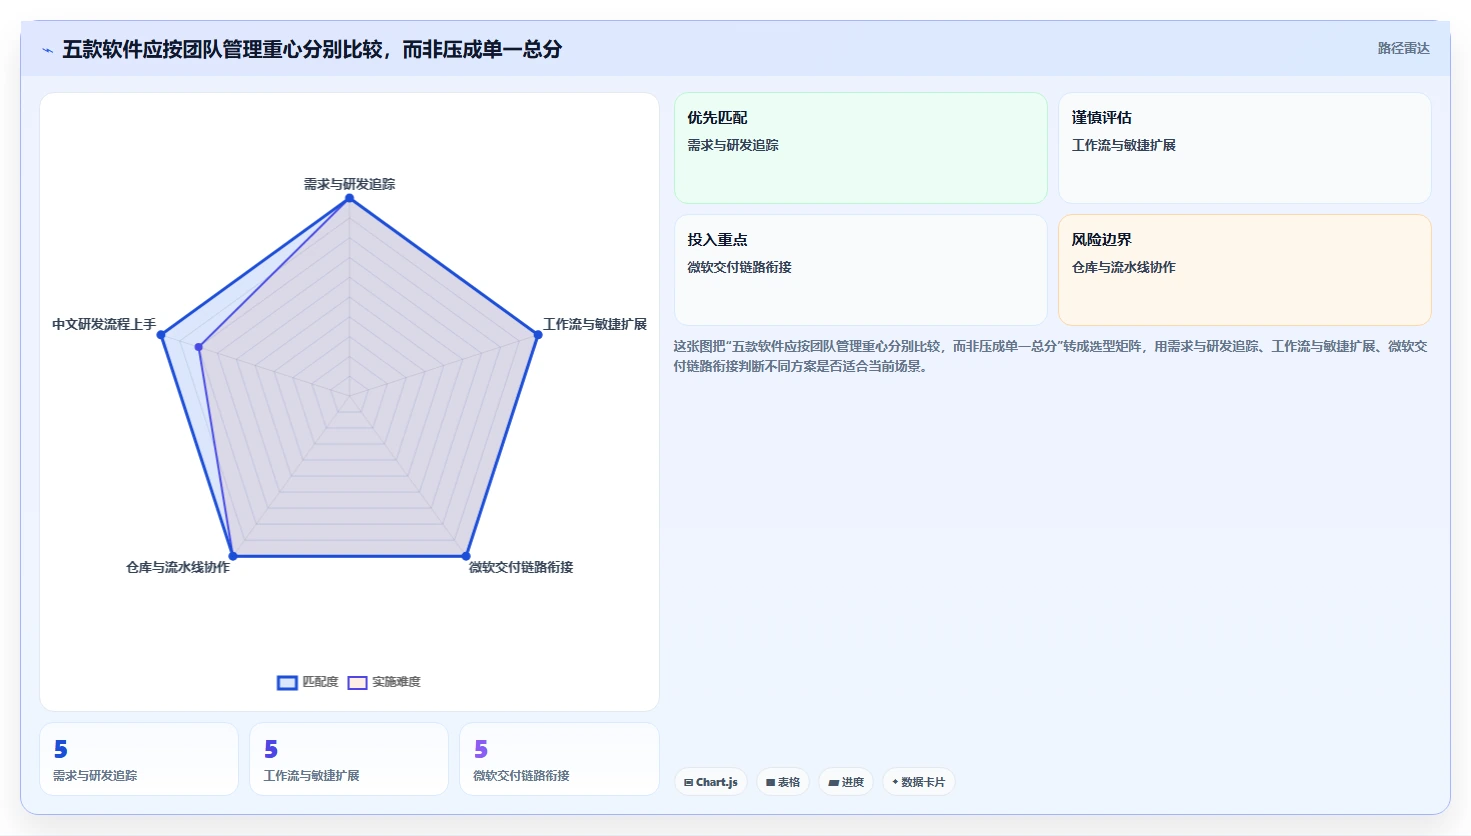Screen dimensions: 1471x836
Task: Click the 实施难度 purple legend swatch
Action: pyautogui.click(x=357, y=683)
